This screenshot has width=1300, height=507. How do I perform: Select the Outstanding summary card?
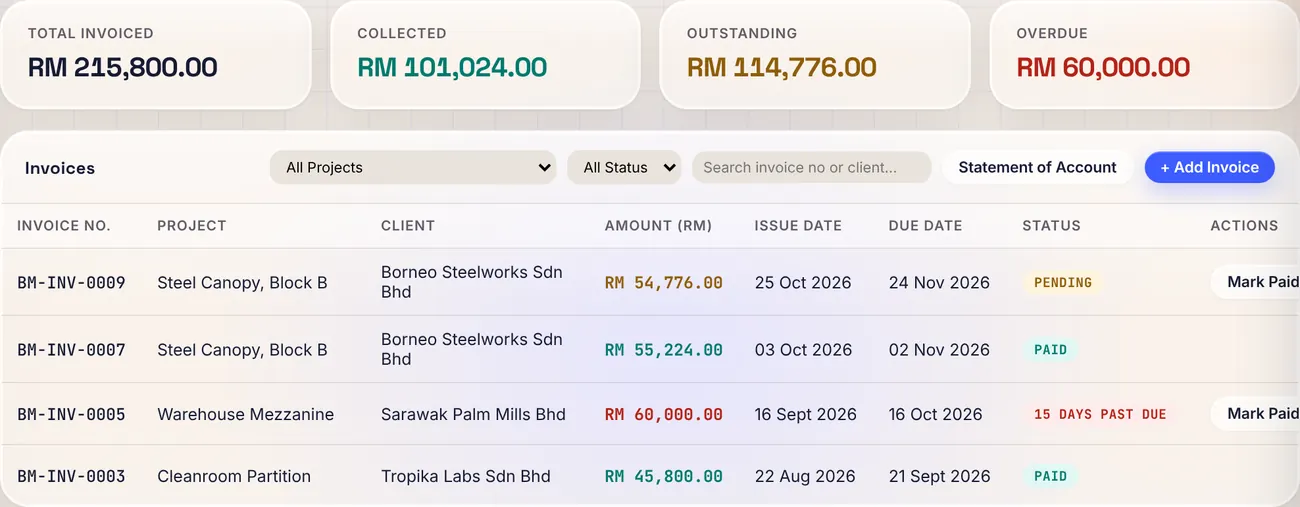(815, 54)
